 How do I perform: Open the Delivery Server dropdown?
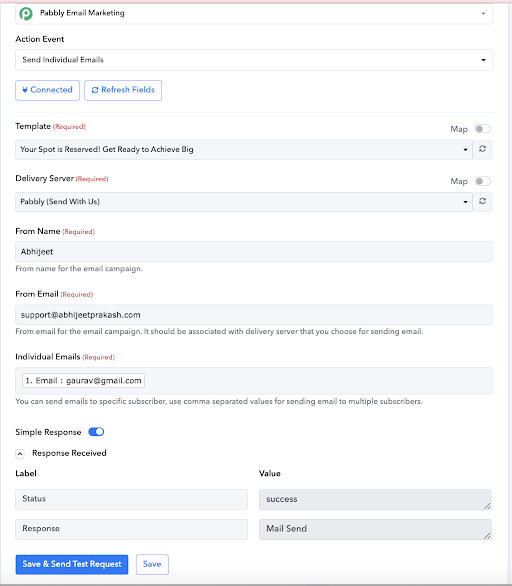click(x=244, y=202)
